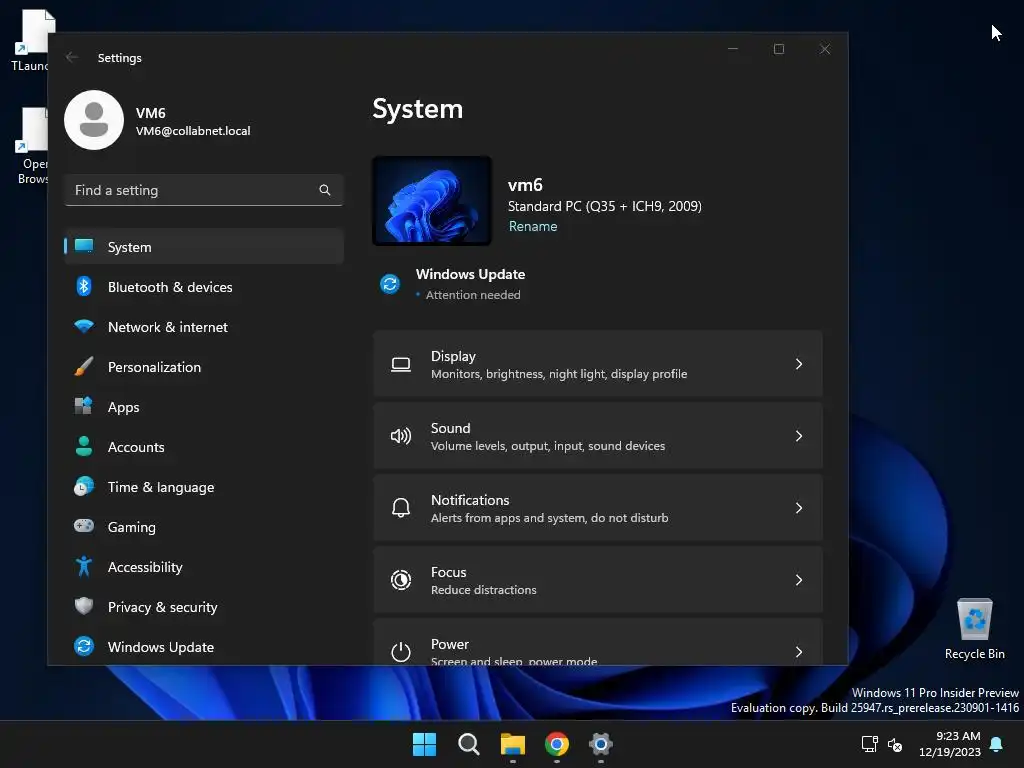Open Accessibility settings
The width and height of the screenshot is (1024, 768).
204,566
